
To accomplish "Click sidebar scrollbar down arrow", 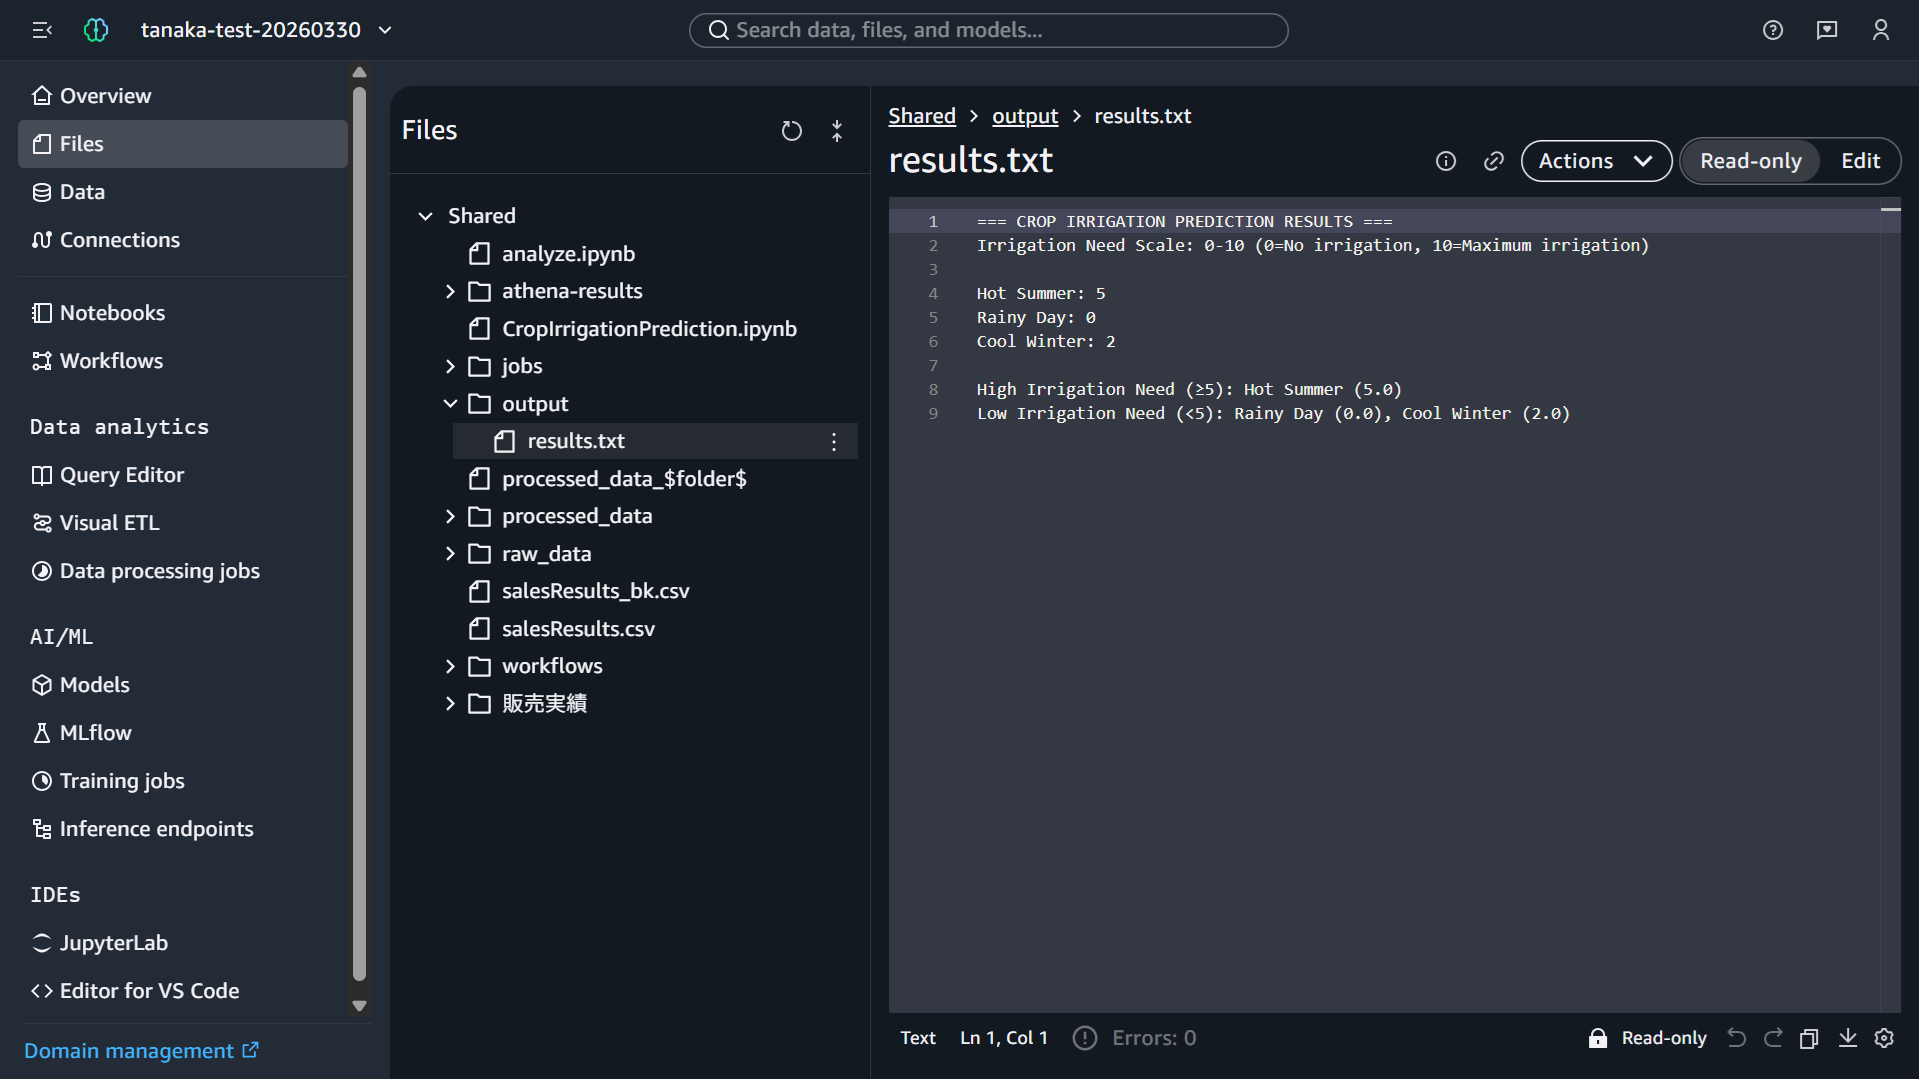I will coord(360,1006).
